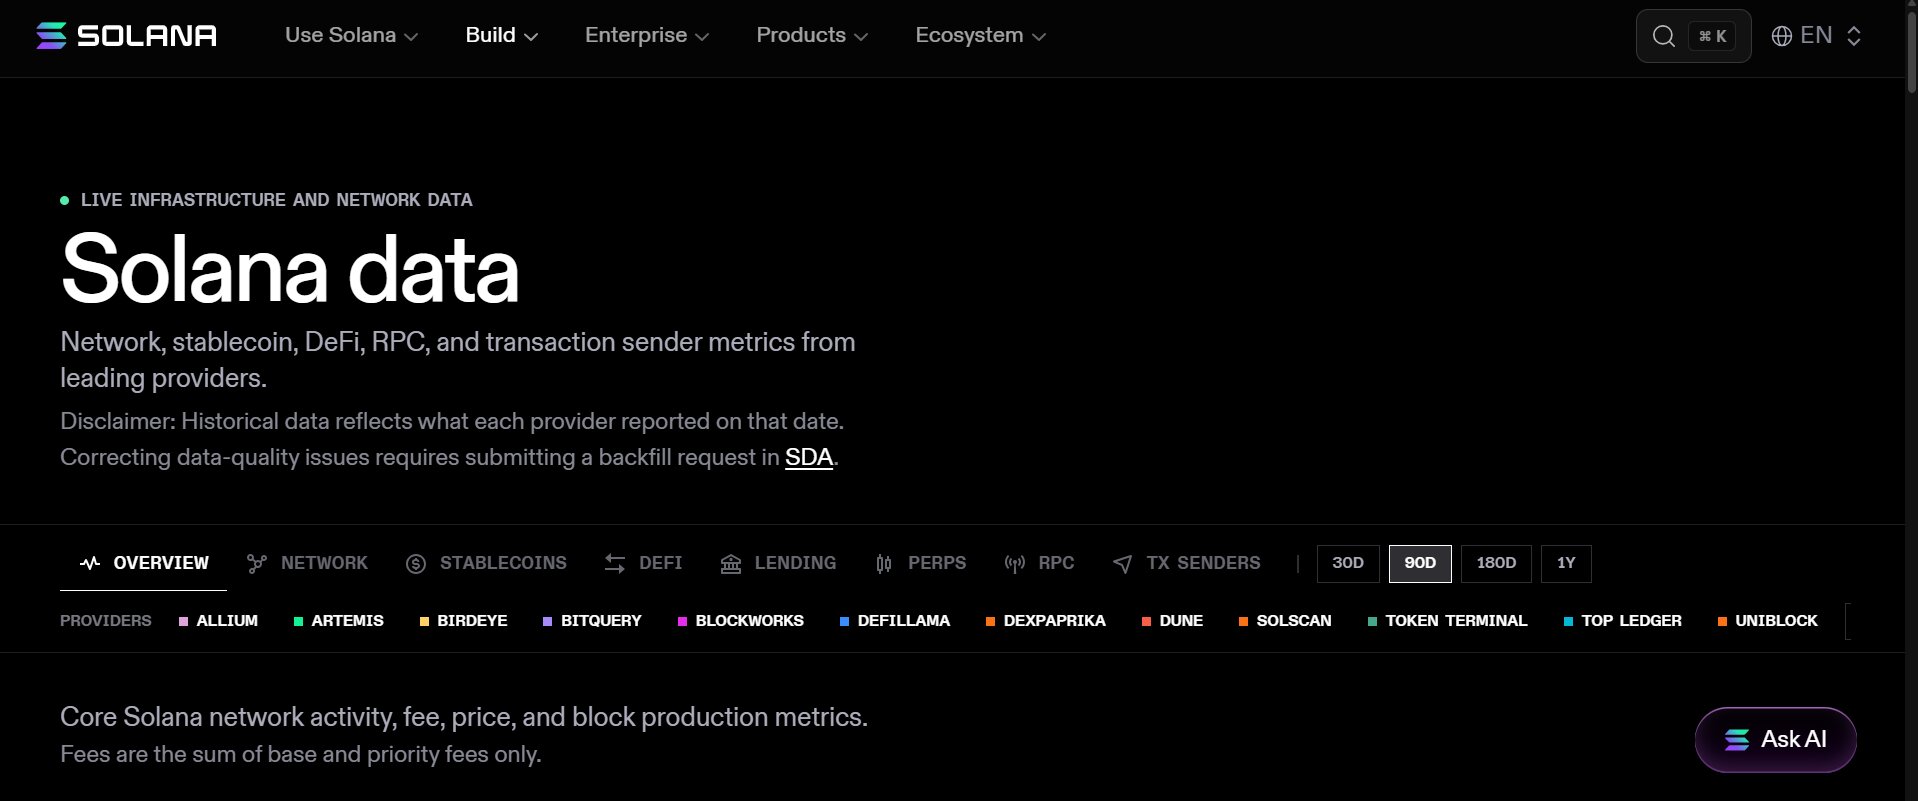Screen dimensions: 1918x801
Task: Toggle the Top Ledger provider
Action: point(1622,621)
